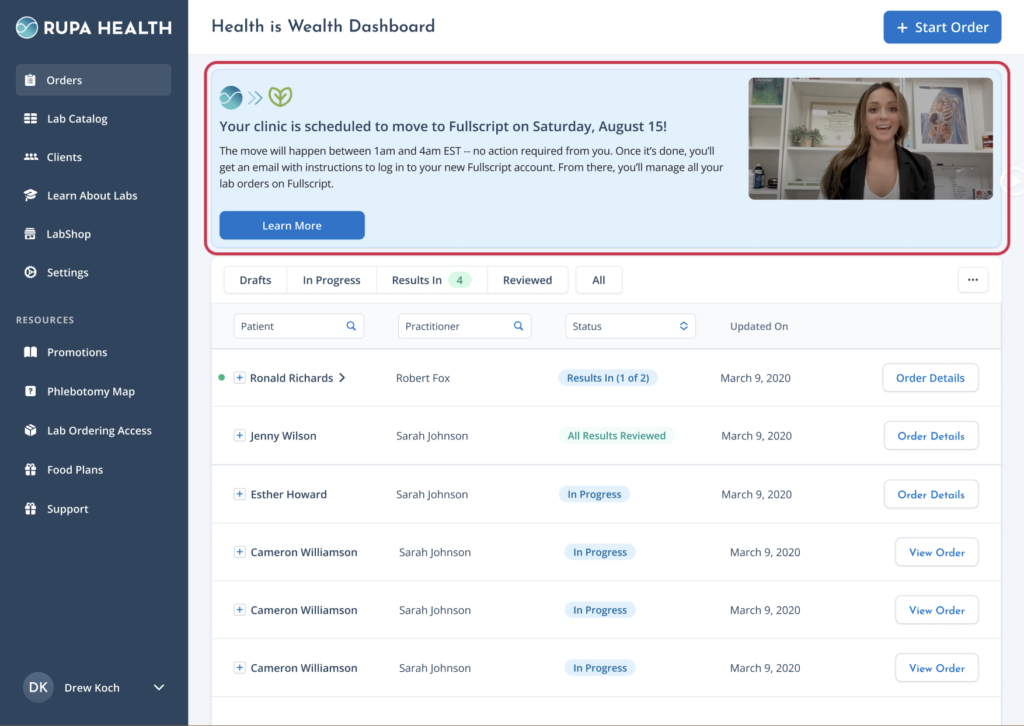Expand Jenny Wilson order row plus box

[x=239, y=436]
